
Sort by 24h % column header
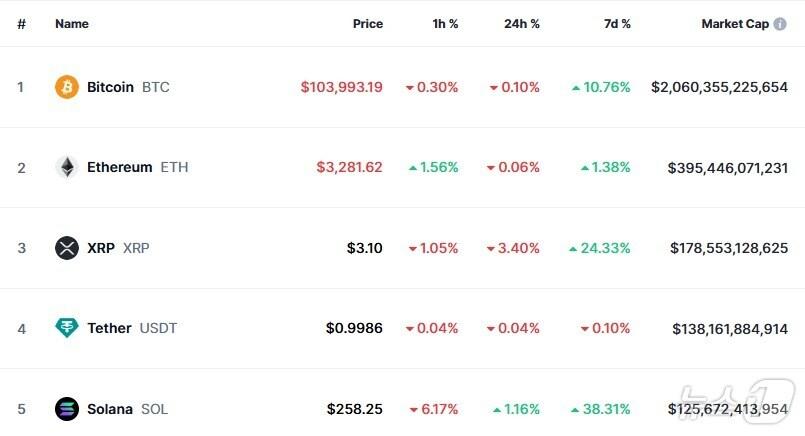[521, 24]
